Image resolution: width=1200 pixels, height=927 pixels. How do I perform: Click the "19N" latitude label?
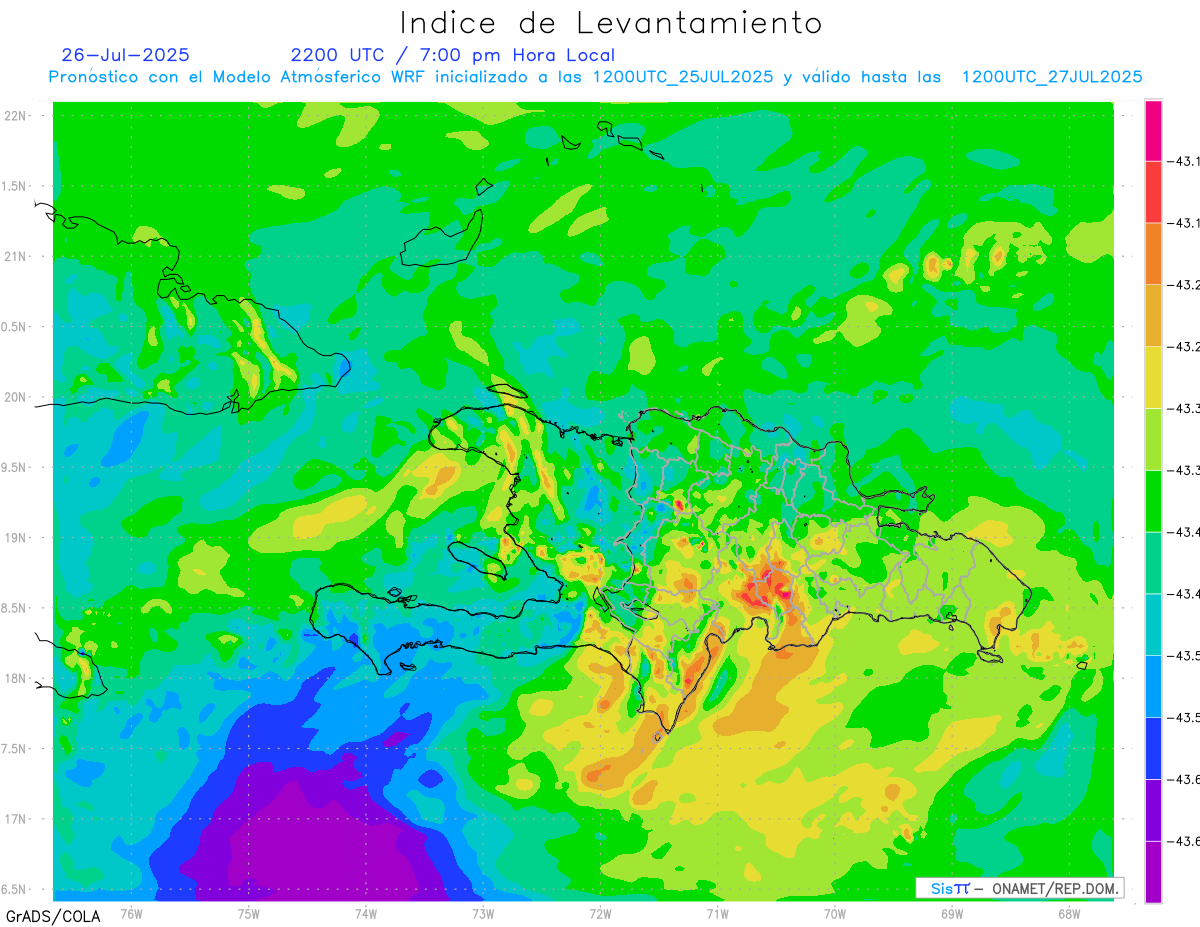pos(17,538)
